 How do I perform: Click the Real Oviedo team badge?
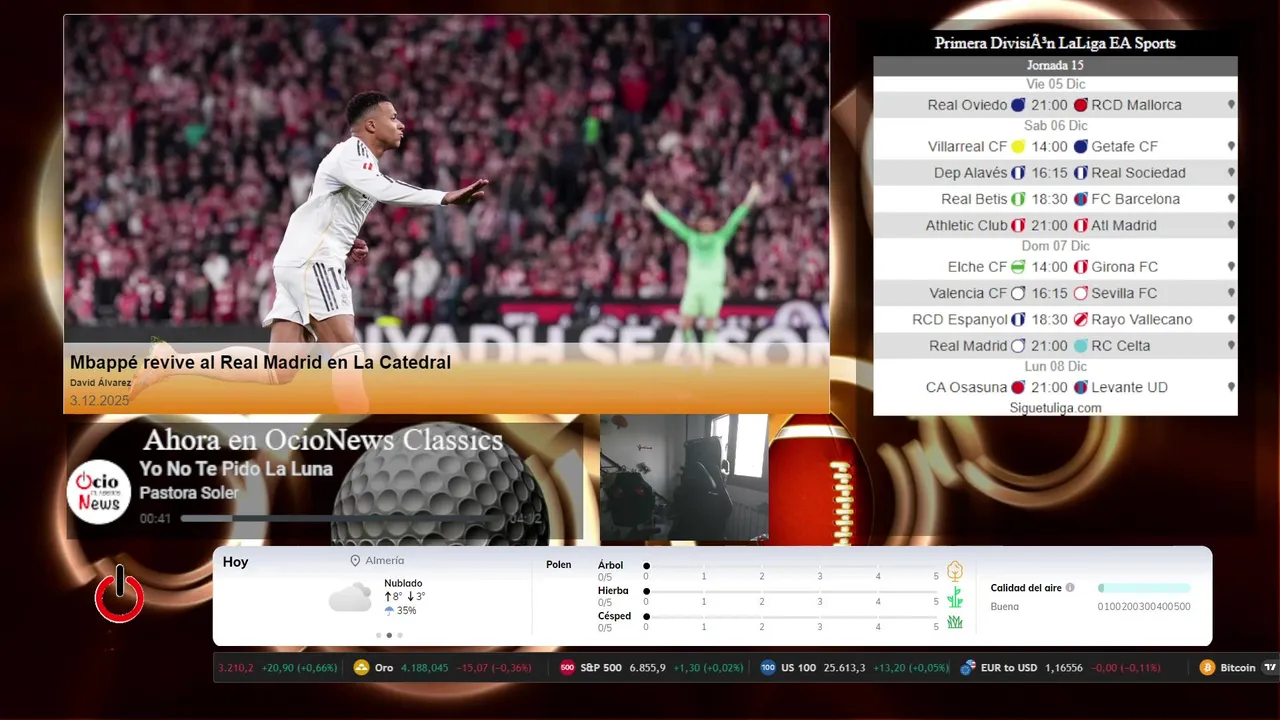click(x=1018, y=105)
